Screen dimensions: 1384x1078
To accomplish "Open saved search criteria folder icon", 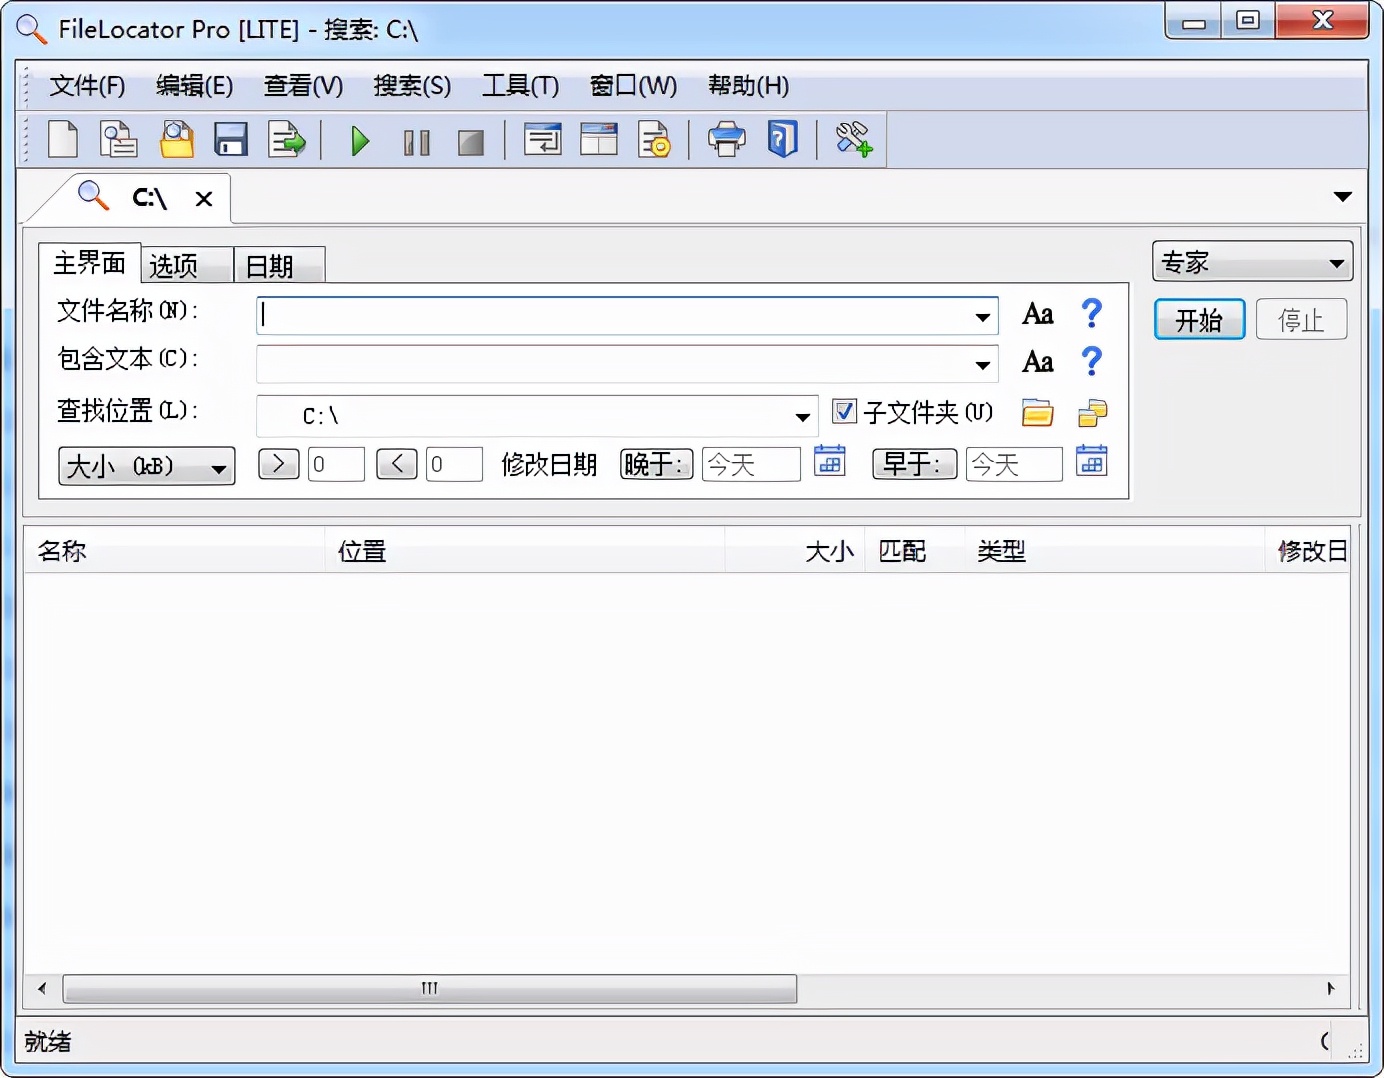I will pyautogui.click(x=177, y=139).
